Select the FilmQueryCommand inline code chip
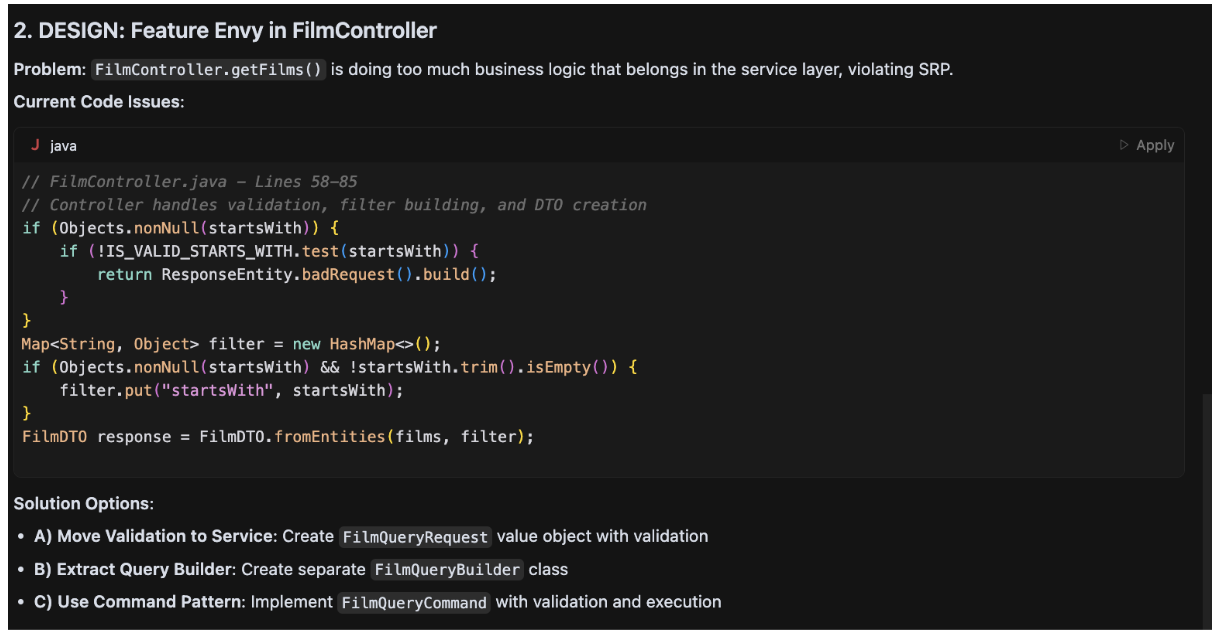 [x=414, y=603]
